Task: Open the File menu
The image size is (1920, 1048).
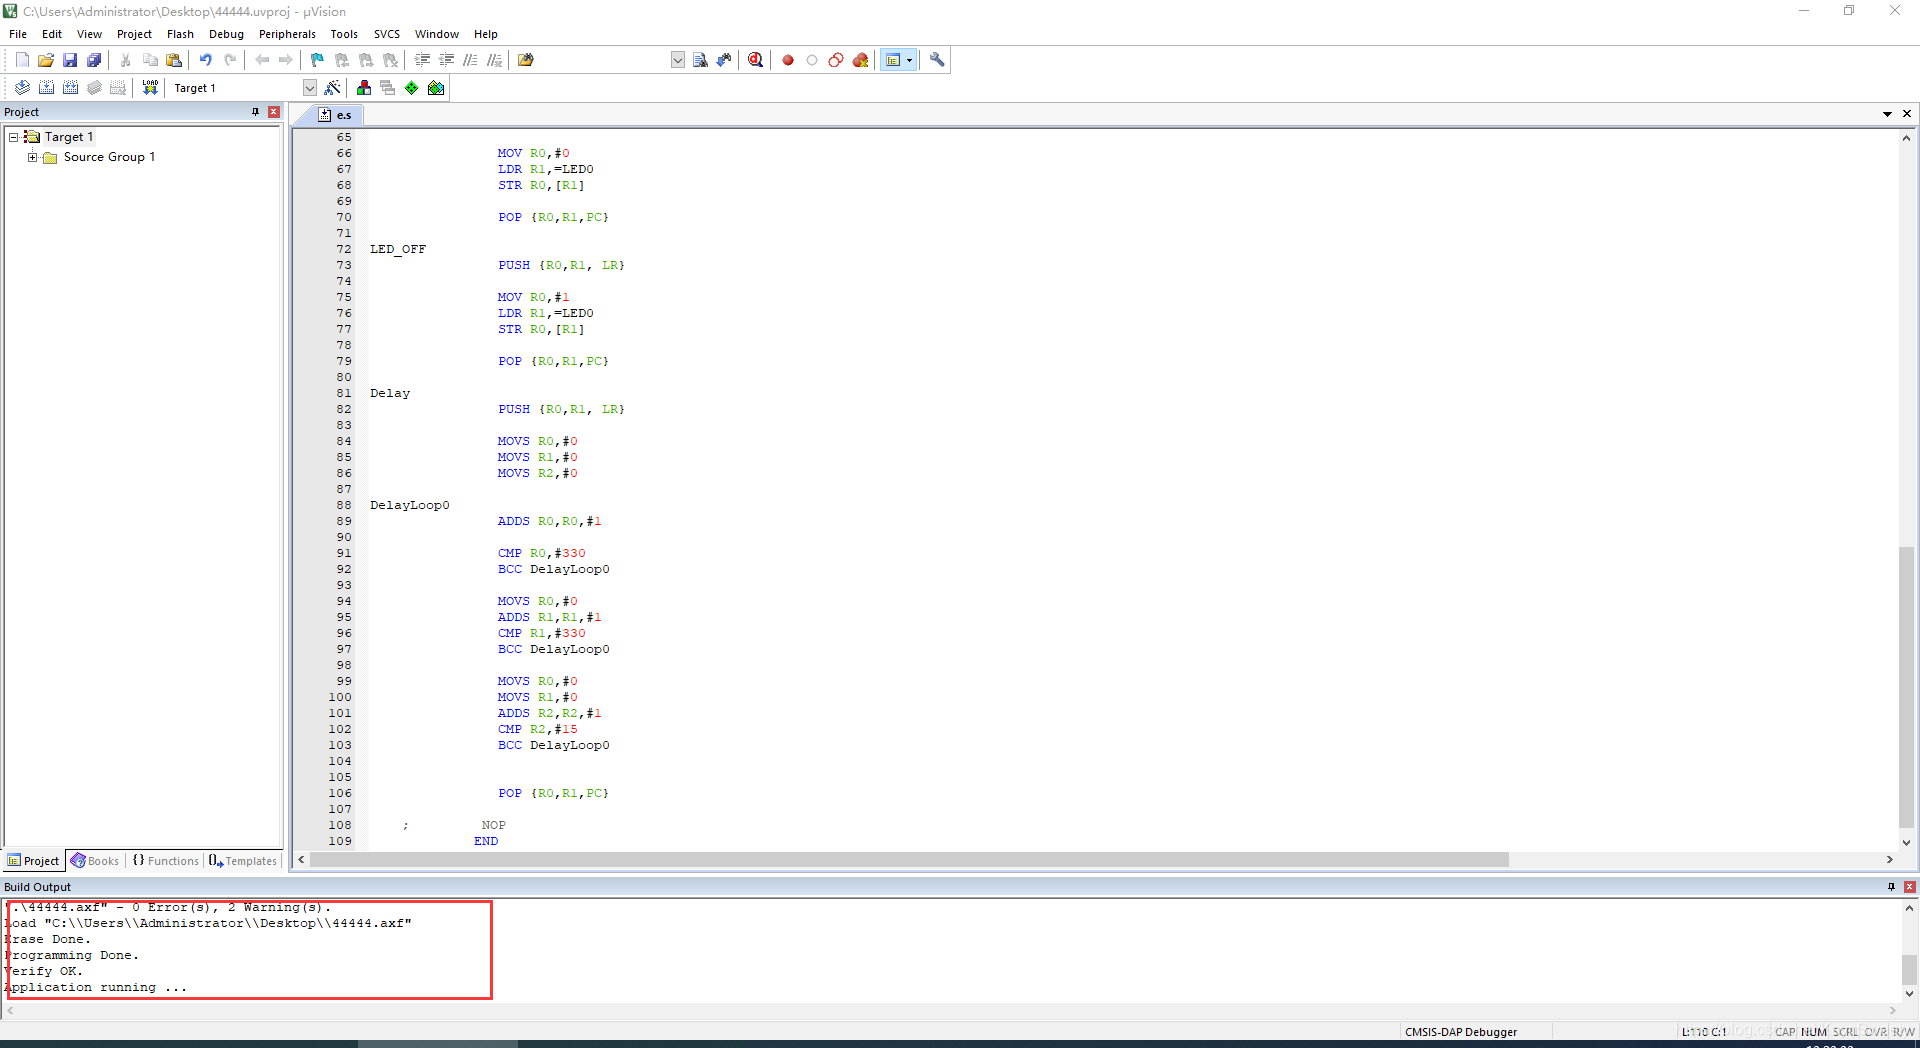Action: click(18, 34)
